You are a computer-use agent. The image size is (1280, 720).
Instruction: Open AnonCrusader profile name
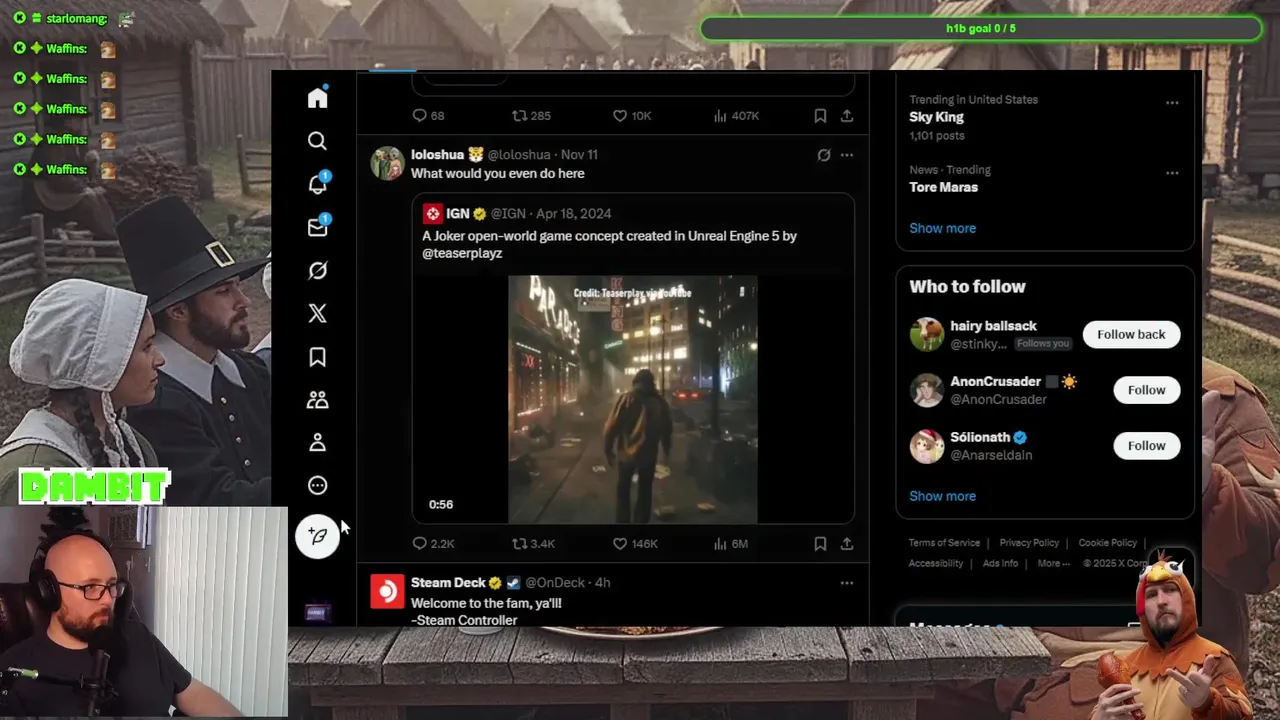click(995, 382)
